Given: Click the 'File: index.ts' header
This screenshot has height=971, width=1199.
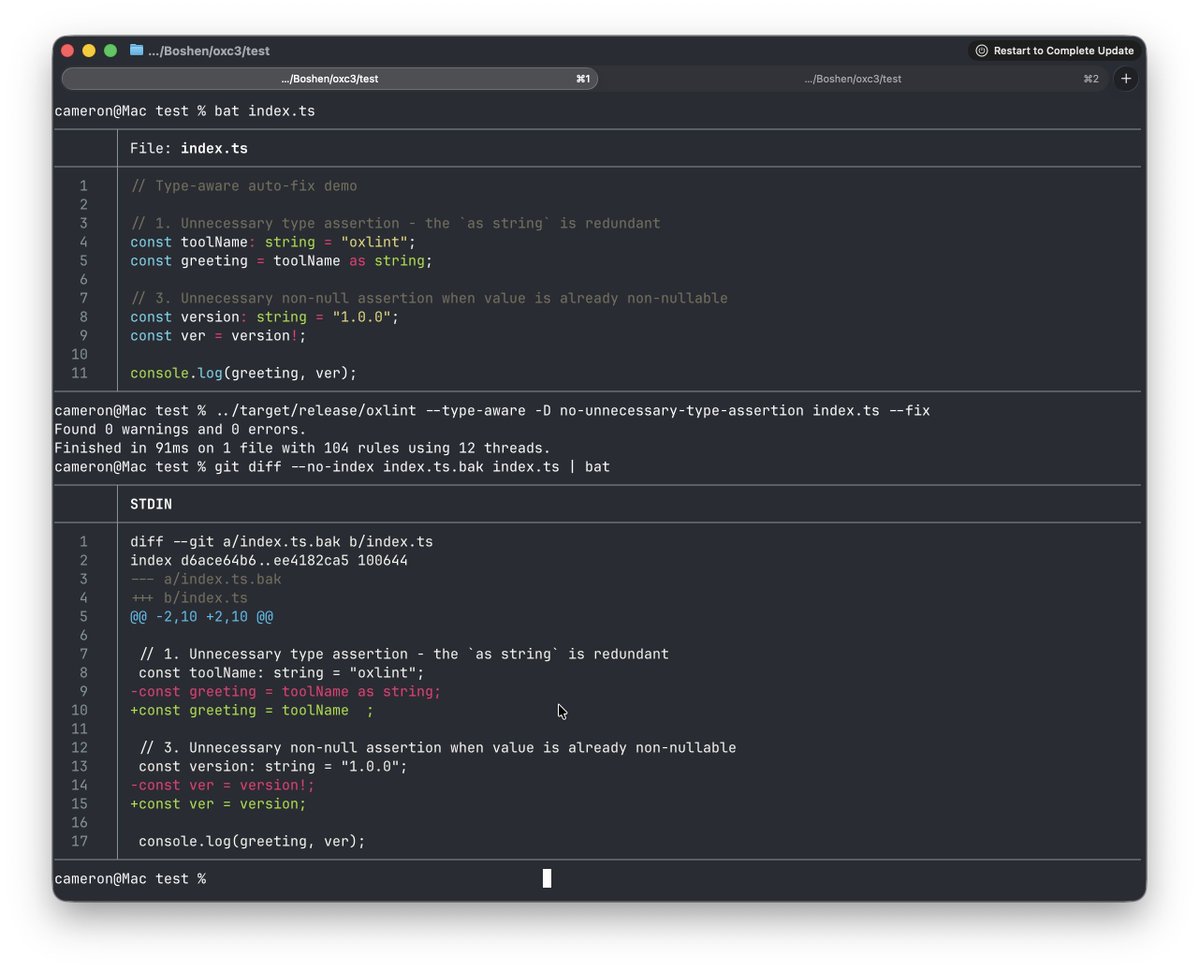Looking at the screenshot, I should click(189, 148).
